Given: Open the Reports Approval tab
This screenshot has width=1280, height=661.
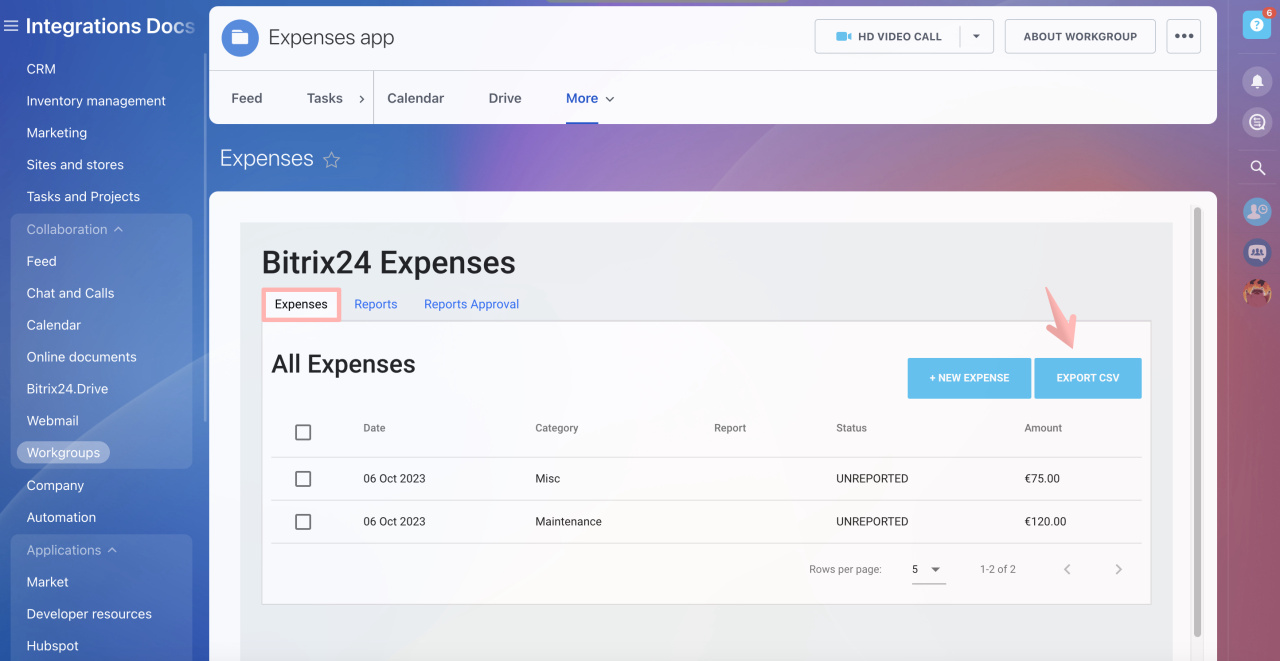Looking at the screenshot, I should (471, 304).
